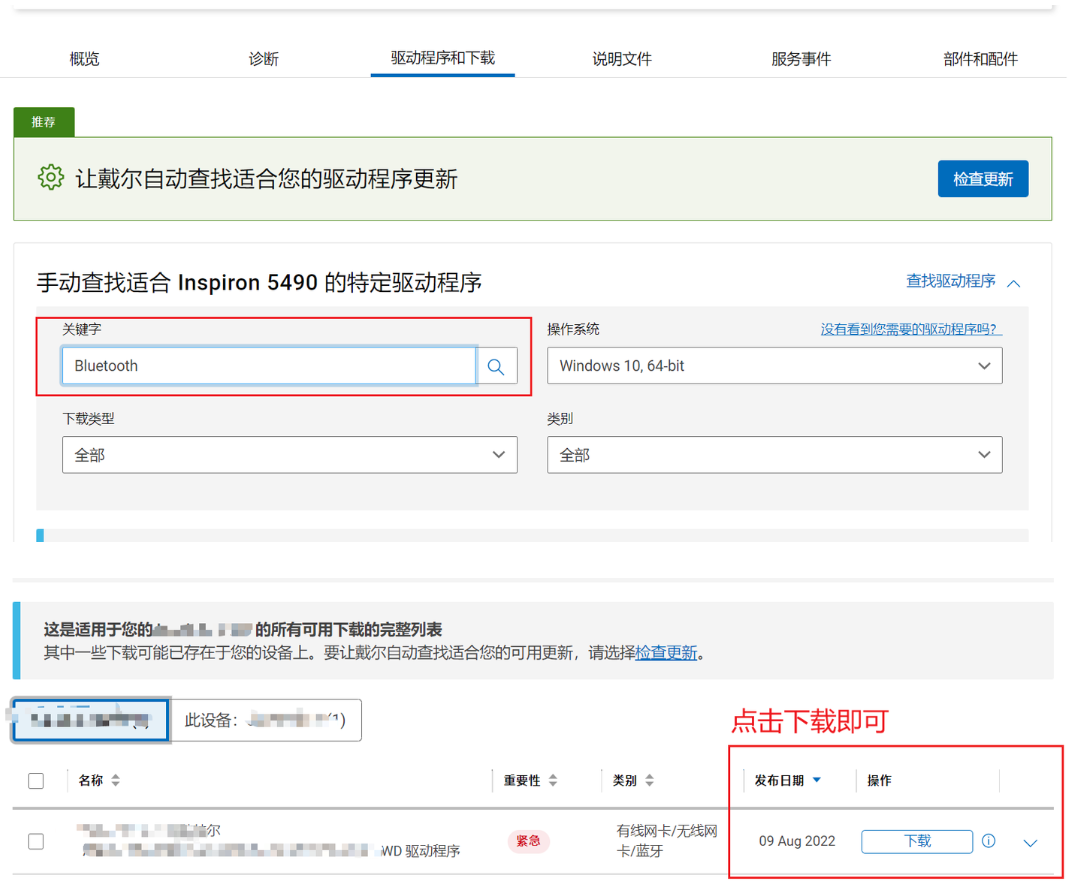The width and height of the screenshot is (1072, 890).
Task: Expand the 下载类型 dropdown
Action: pos(289,455)
